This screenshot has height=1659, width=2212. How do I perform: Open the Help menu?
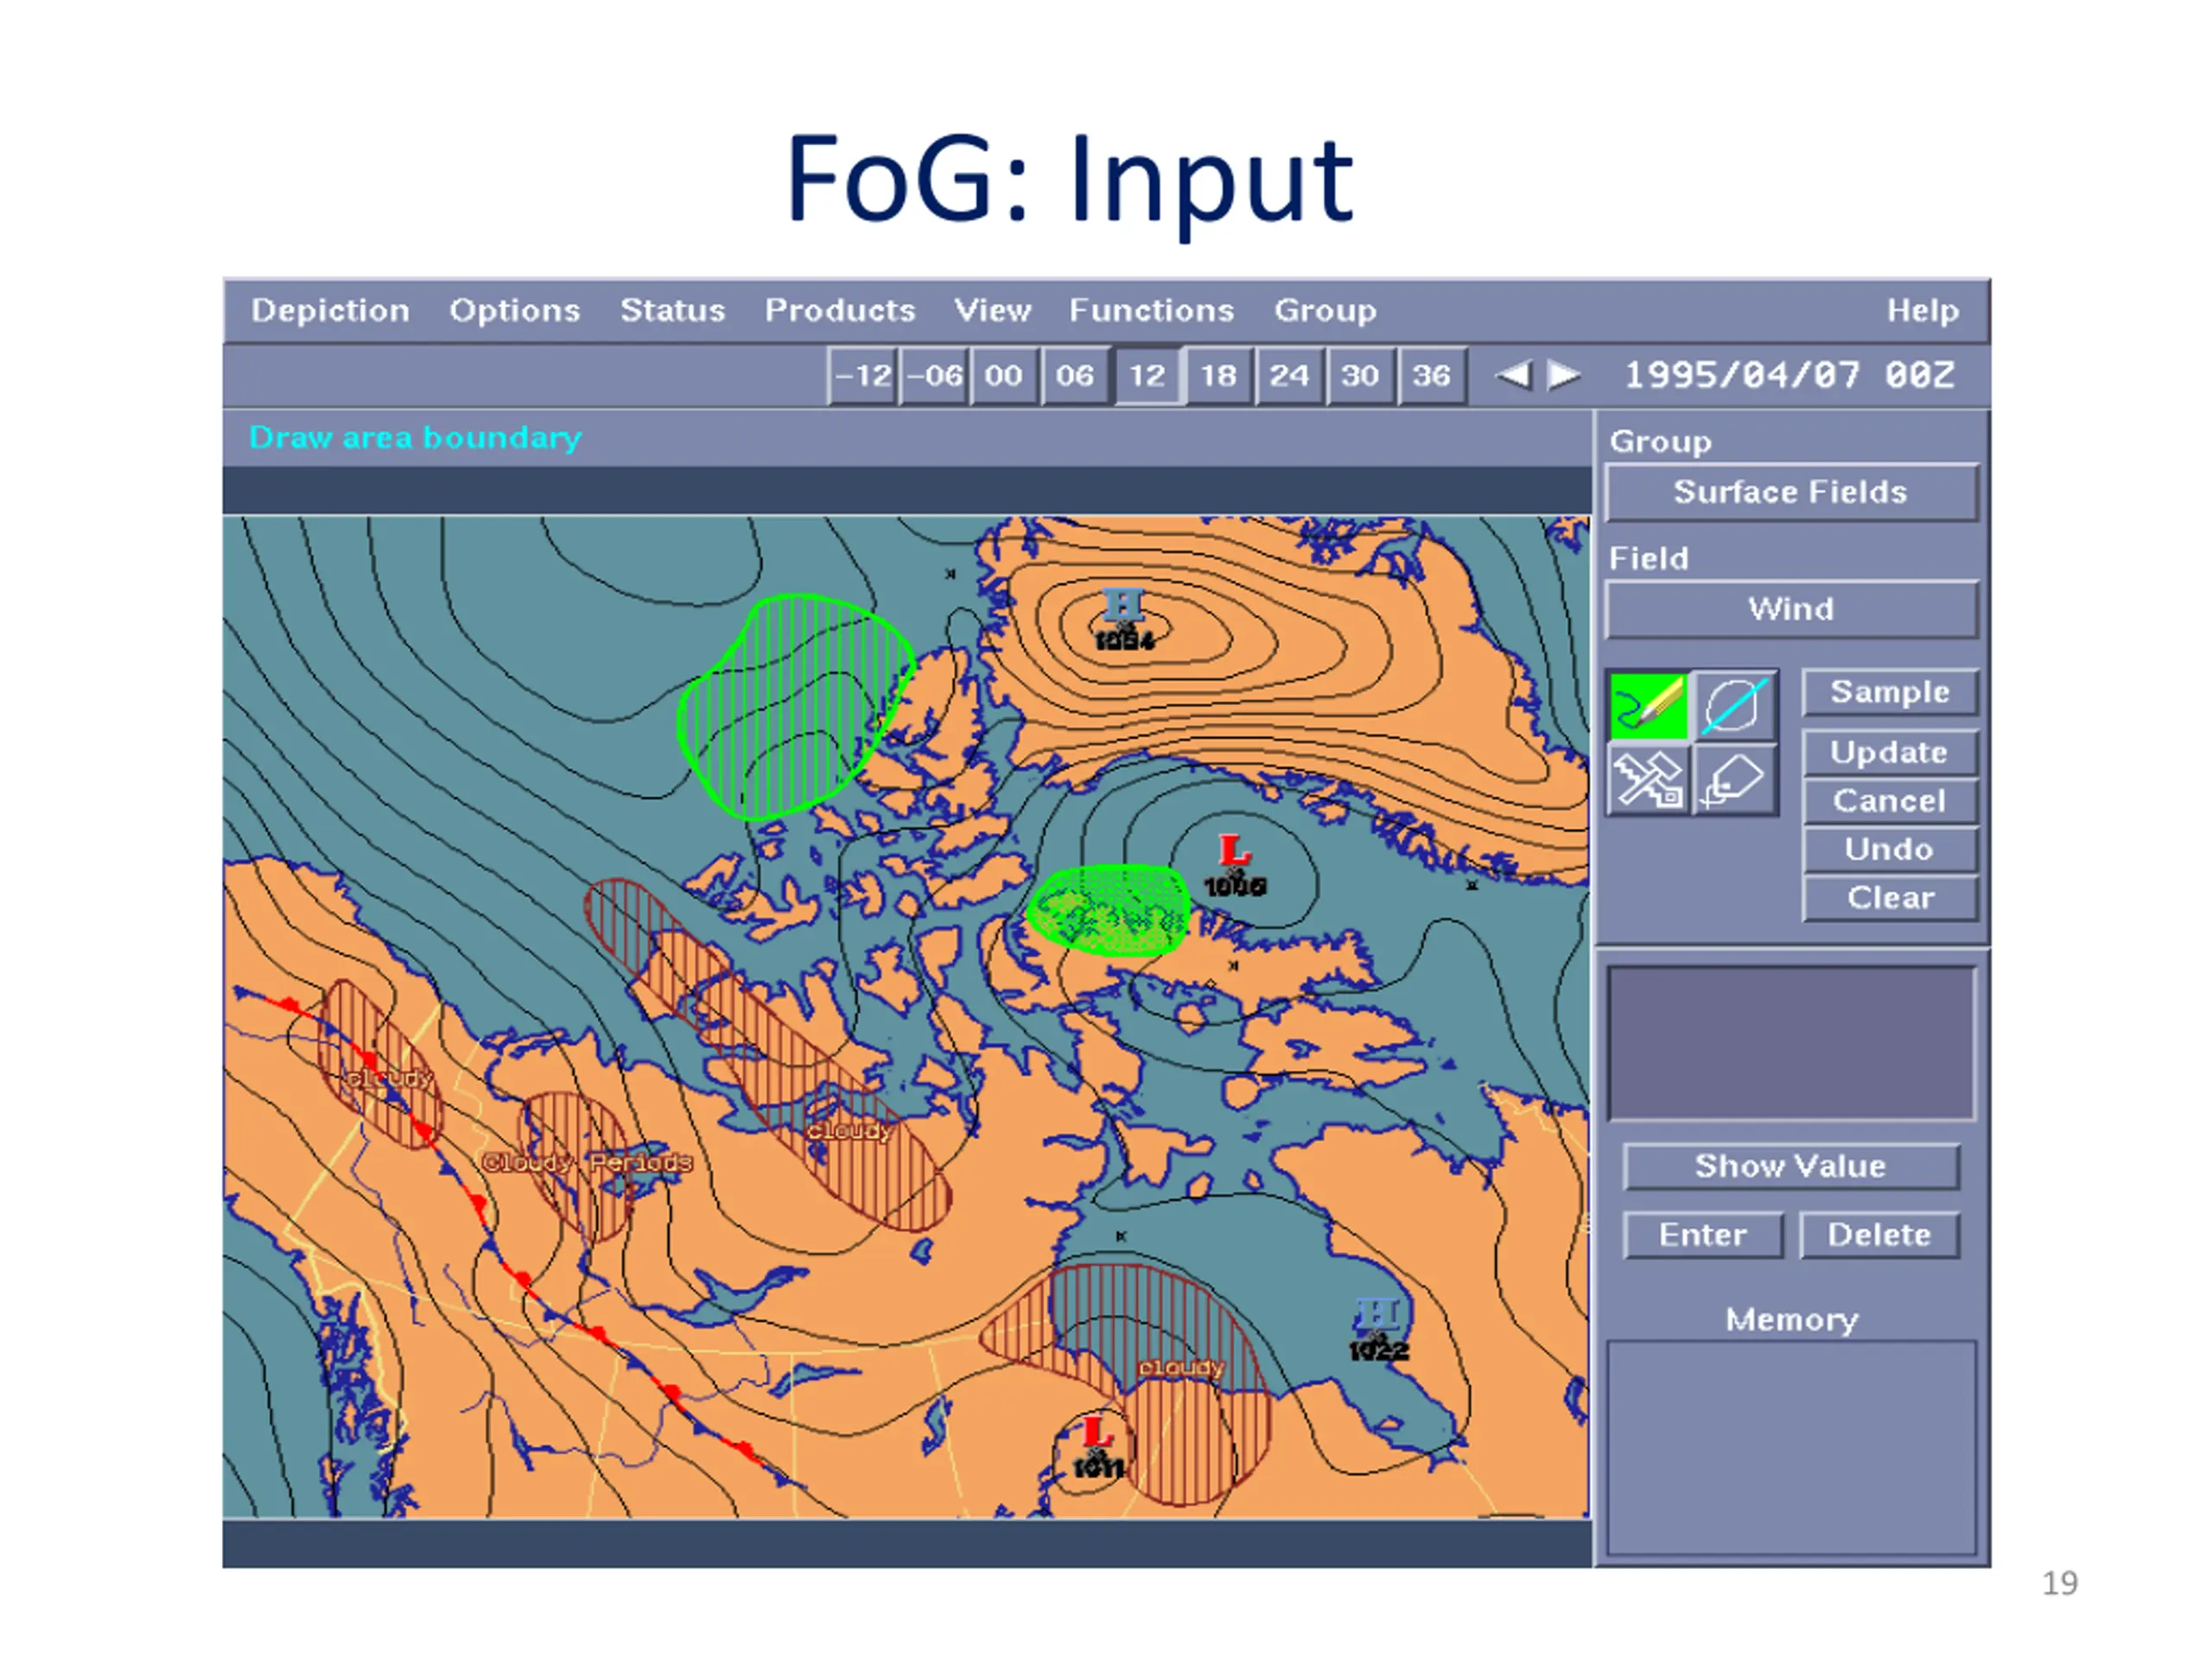point(1922,311)
